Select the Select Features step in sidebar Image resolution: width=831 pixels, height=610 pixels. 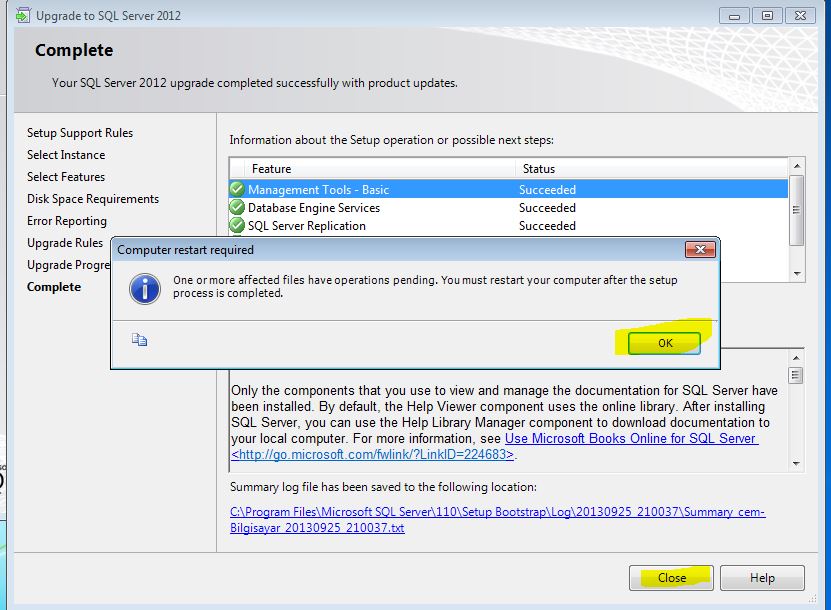click(x=66, y=176)
